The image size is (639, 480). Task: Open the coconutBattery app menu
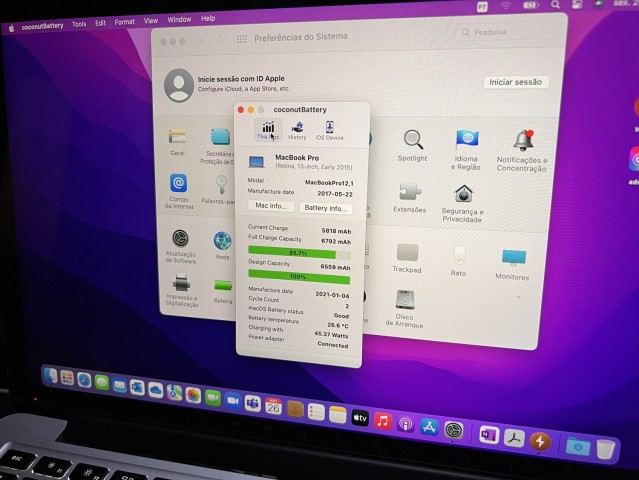point(42,26)
